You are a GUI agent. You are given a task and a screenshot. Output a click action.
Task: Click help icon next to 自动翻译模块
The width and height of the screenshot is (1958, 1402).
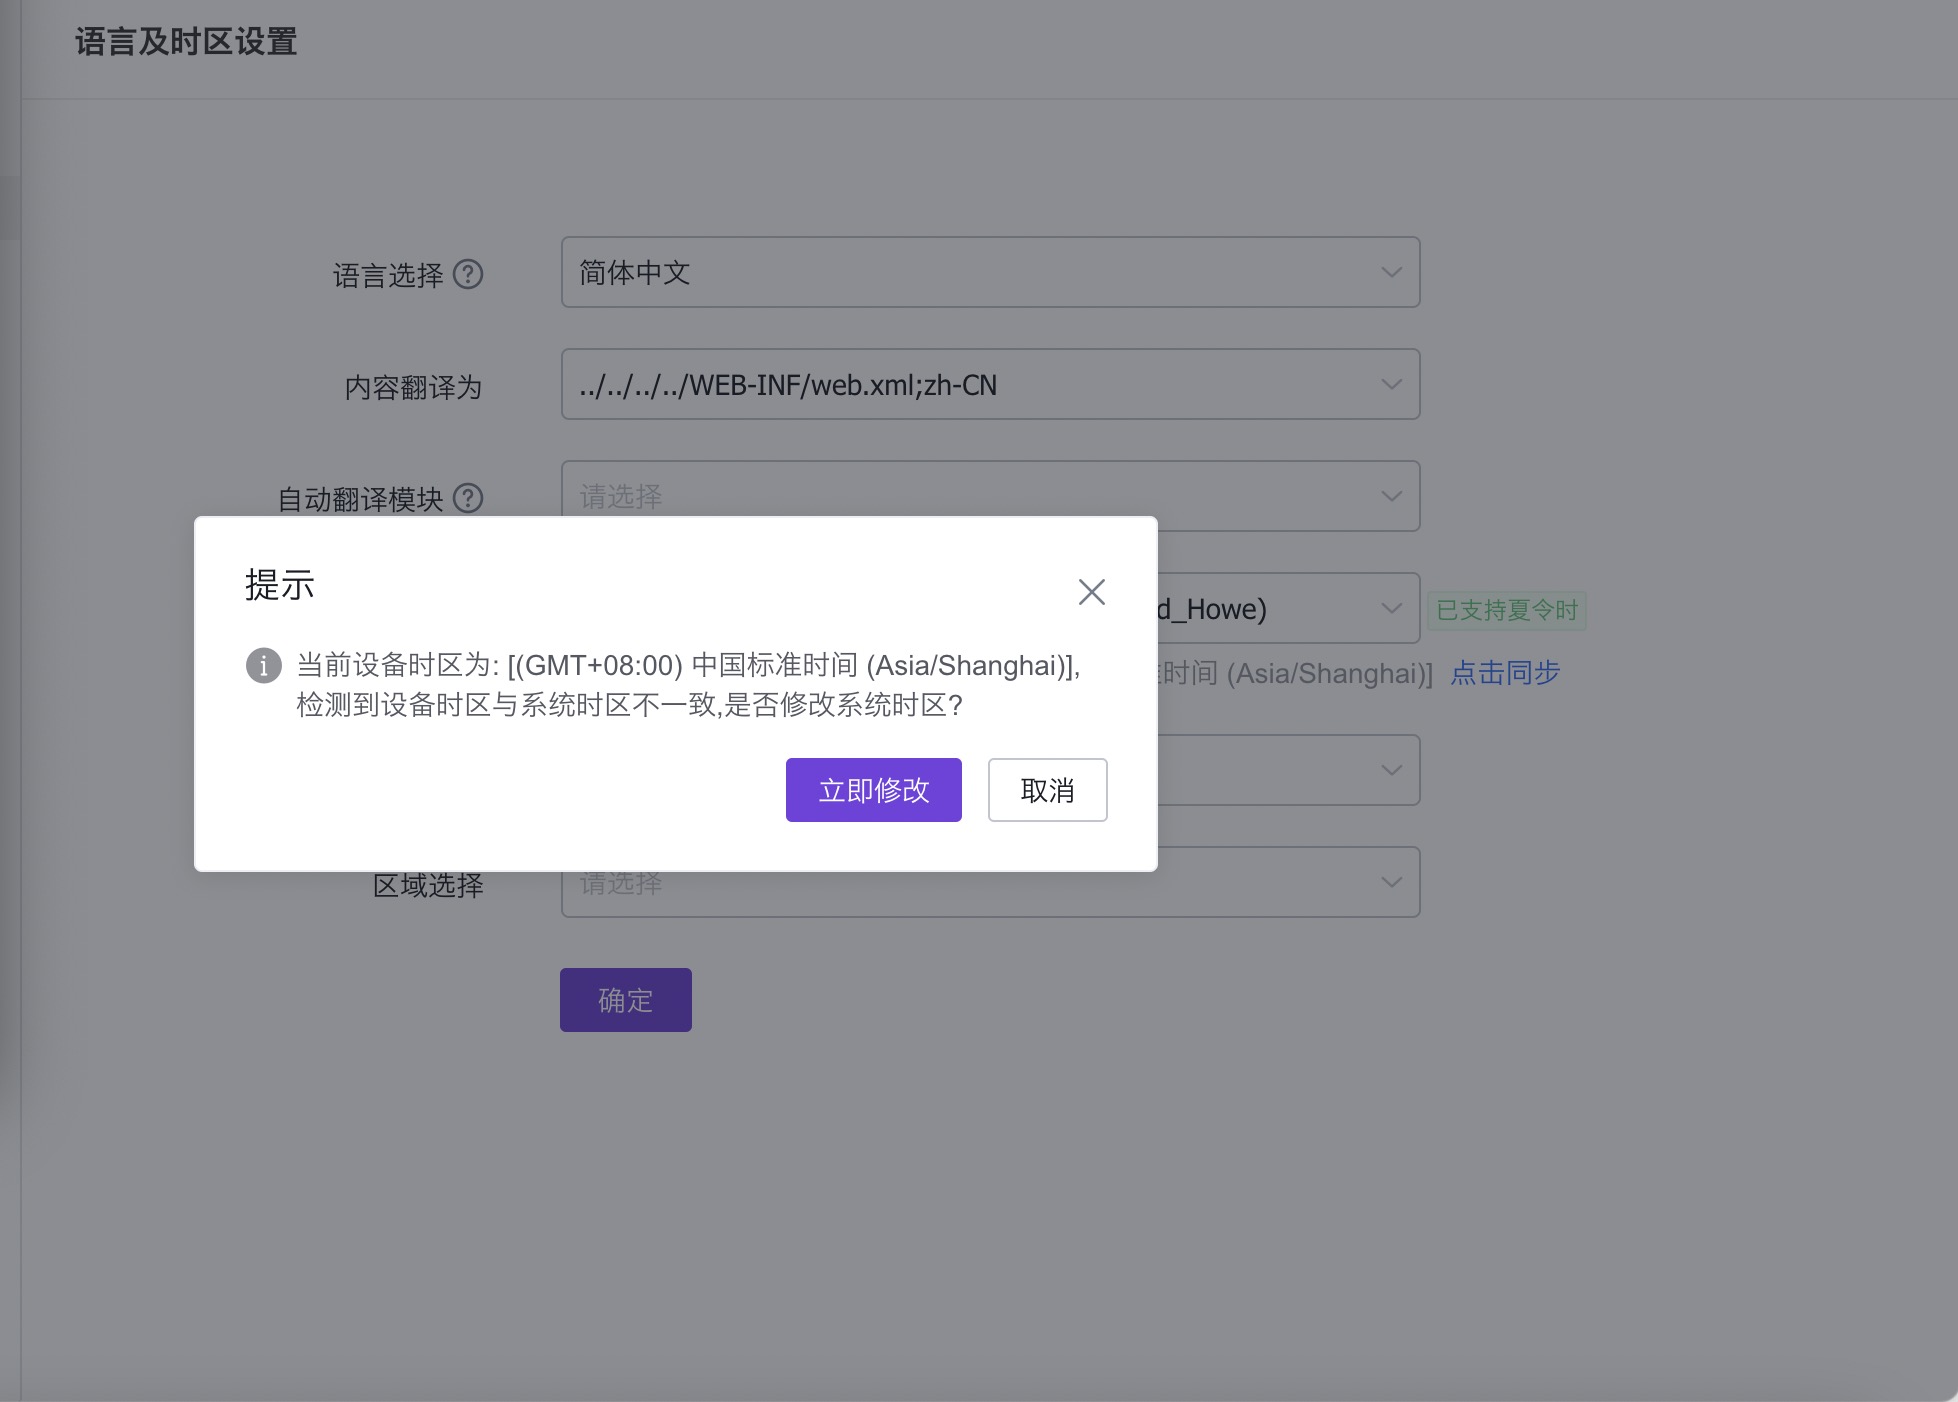[468, 498]
